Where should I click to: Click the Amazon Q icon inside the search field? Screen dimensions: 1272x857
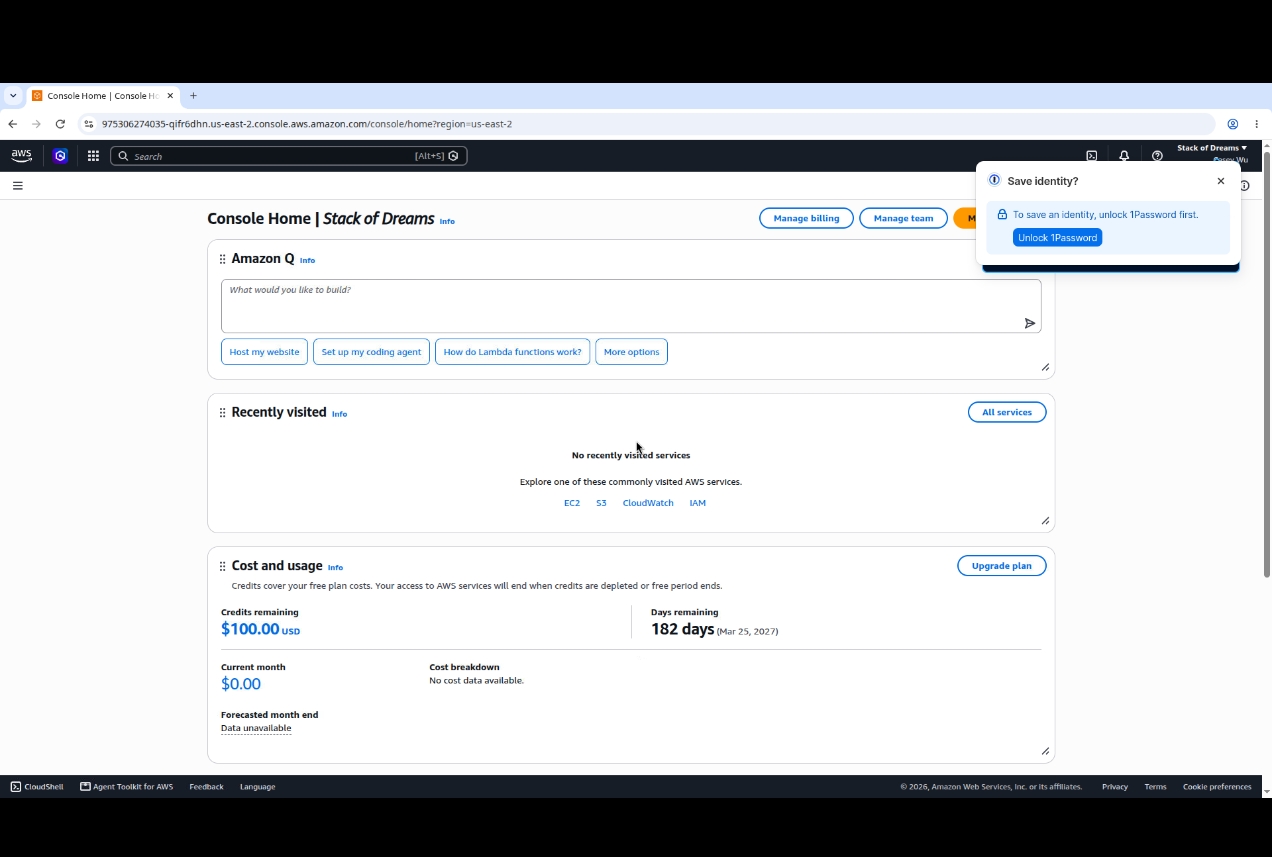tap(453, 156)
